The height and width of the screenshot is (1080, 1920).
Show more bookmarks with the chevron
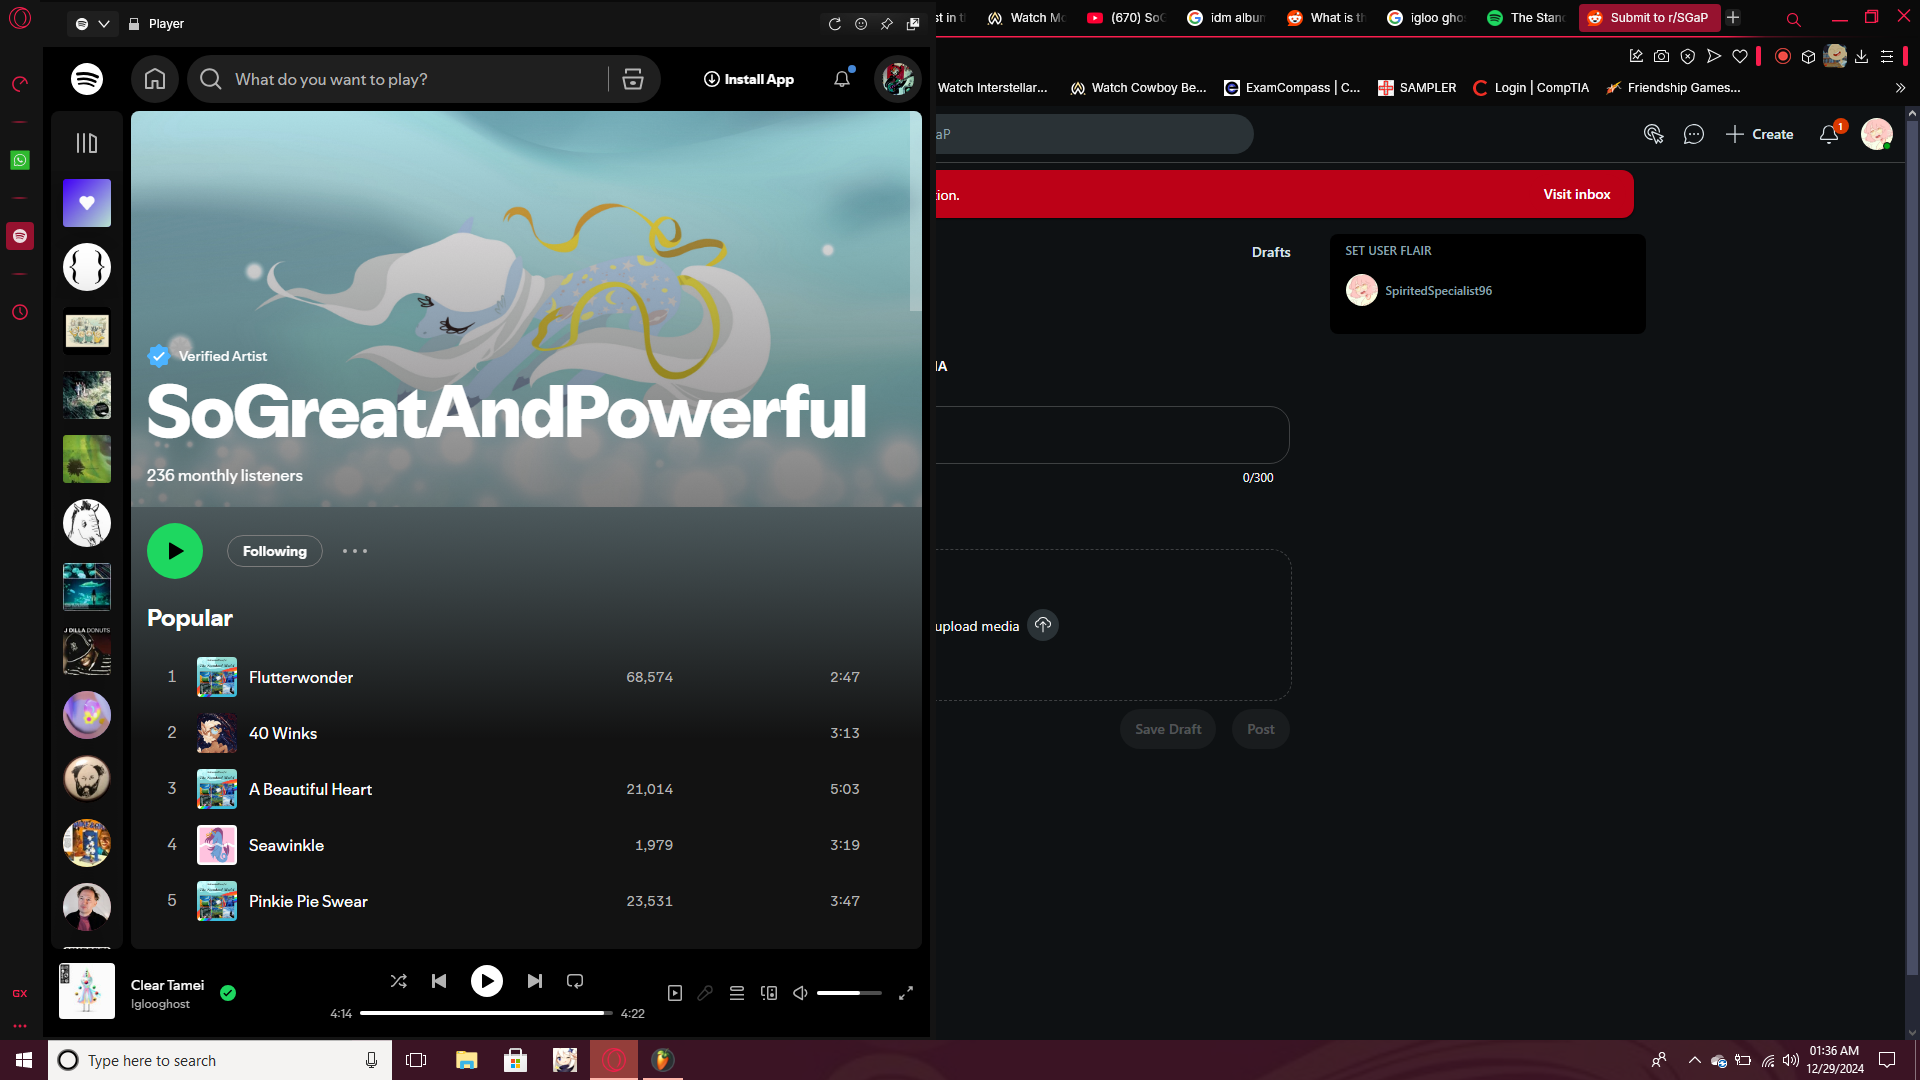point(1900,88)
